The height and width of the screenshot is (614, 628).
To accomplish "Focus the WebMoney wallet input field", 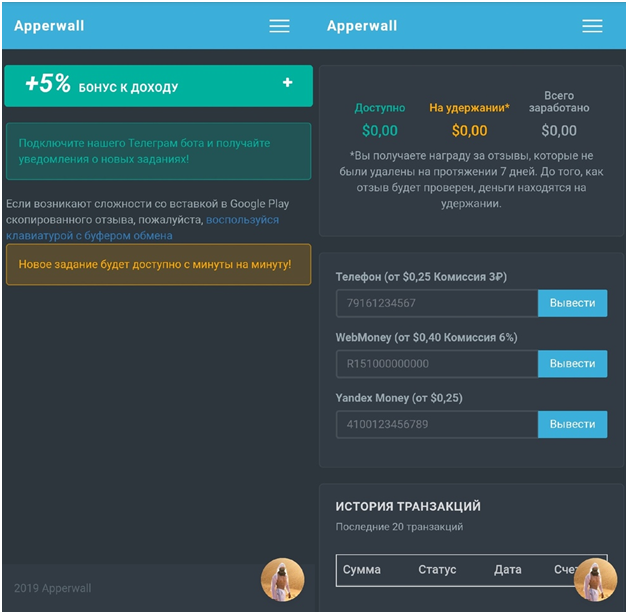I will click(x=437, y=364).
